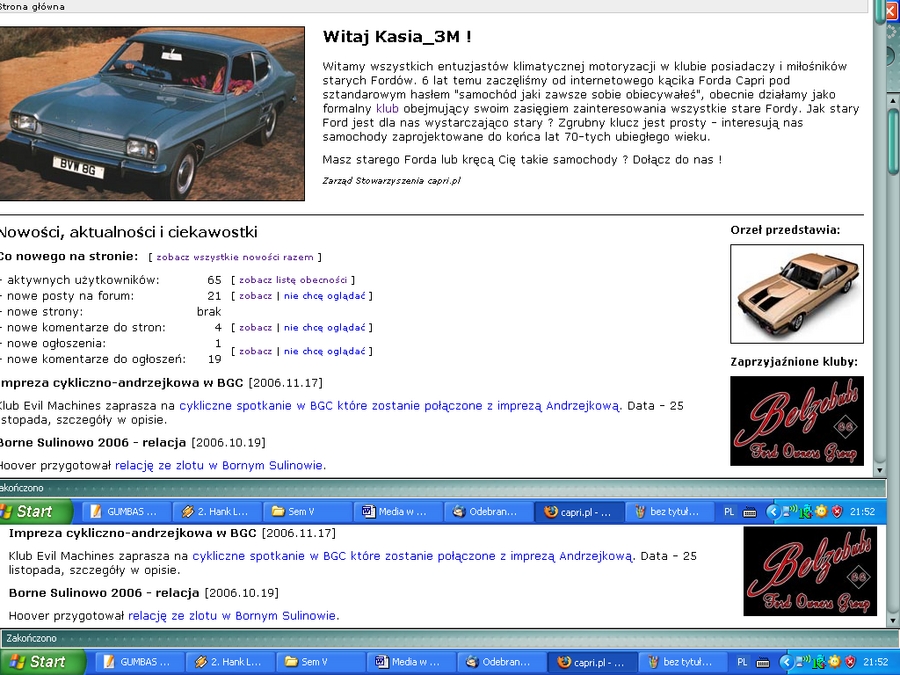This screenshot has width=900, height=675.
Task: Open the GUMBAS window from the upper taskbar
Action: pyautogui.click(x=127, y=511)
